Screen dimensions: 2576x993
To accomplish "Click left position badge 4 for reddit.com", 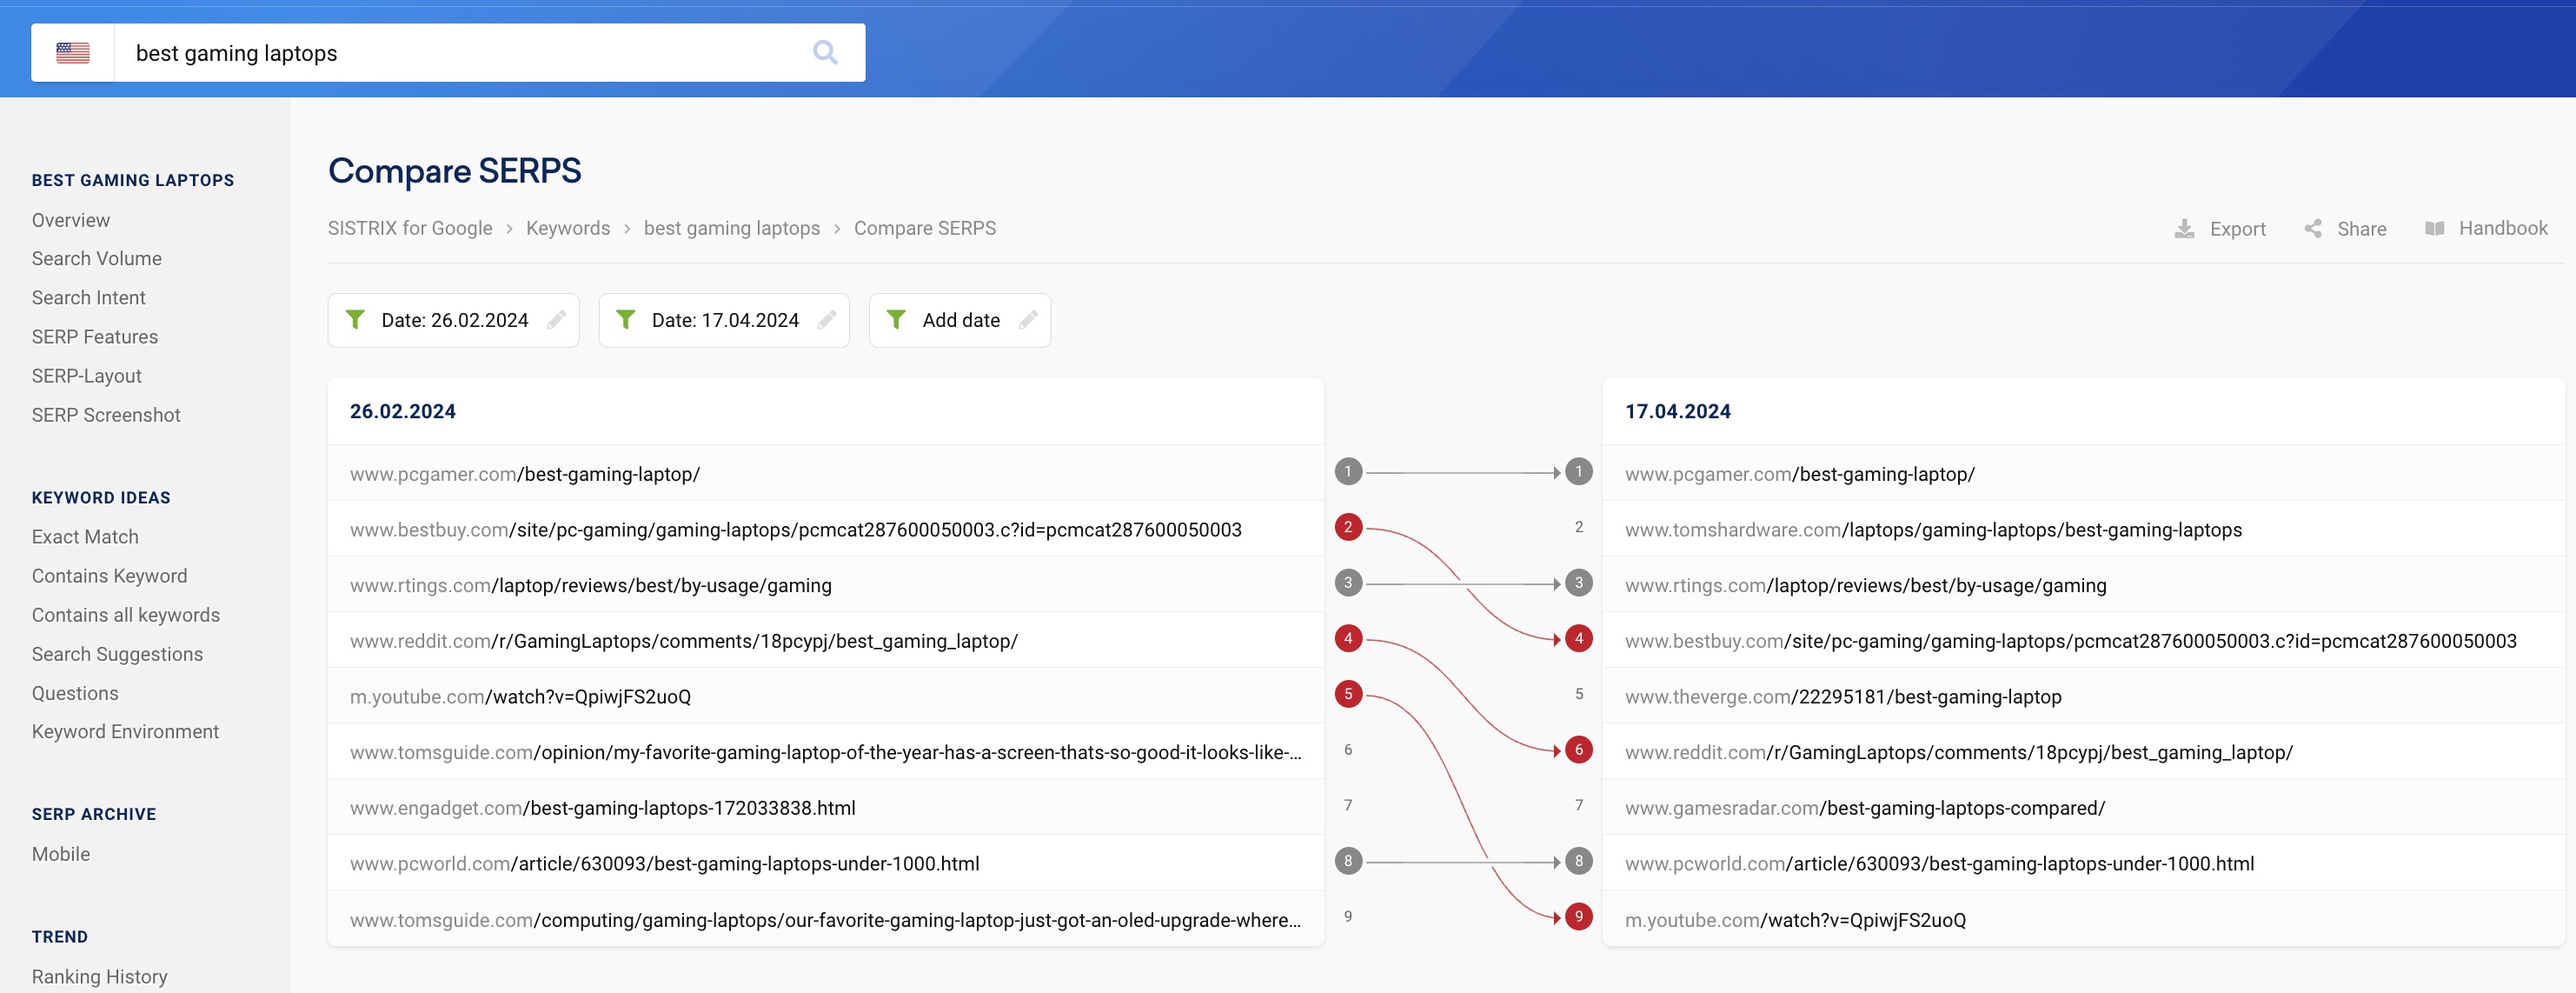I will click(x=1348, y=638).
